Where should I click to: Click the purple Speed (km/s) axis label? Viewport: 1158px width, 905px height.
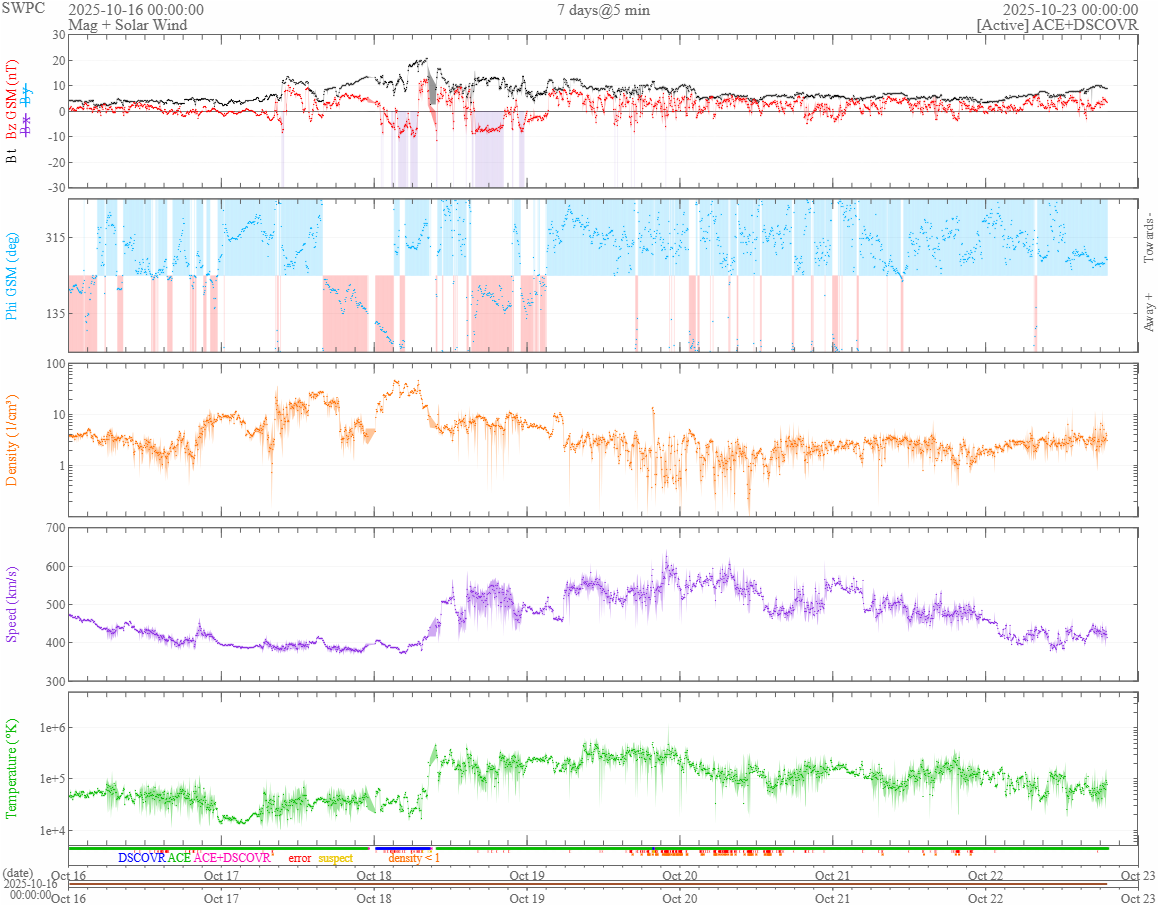coord(12,603)
